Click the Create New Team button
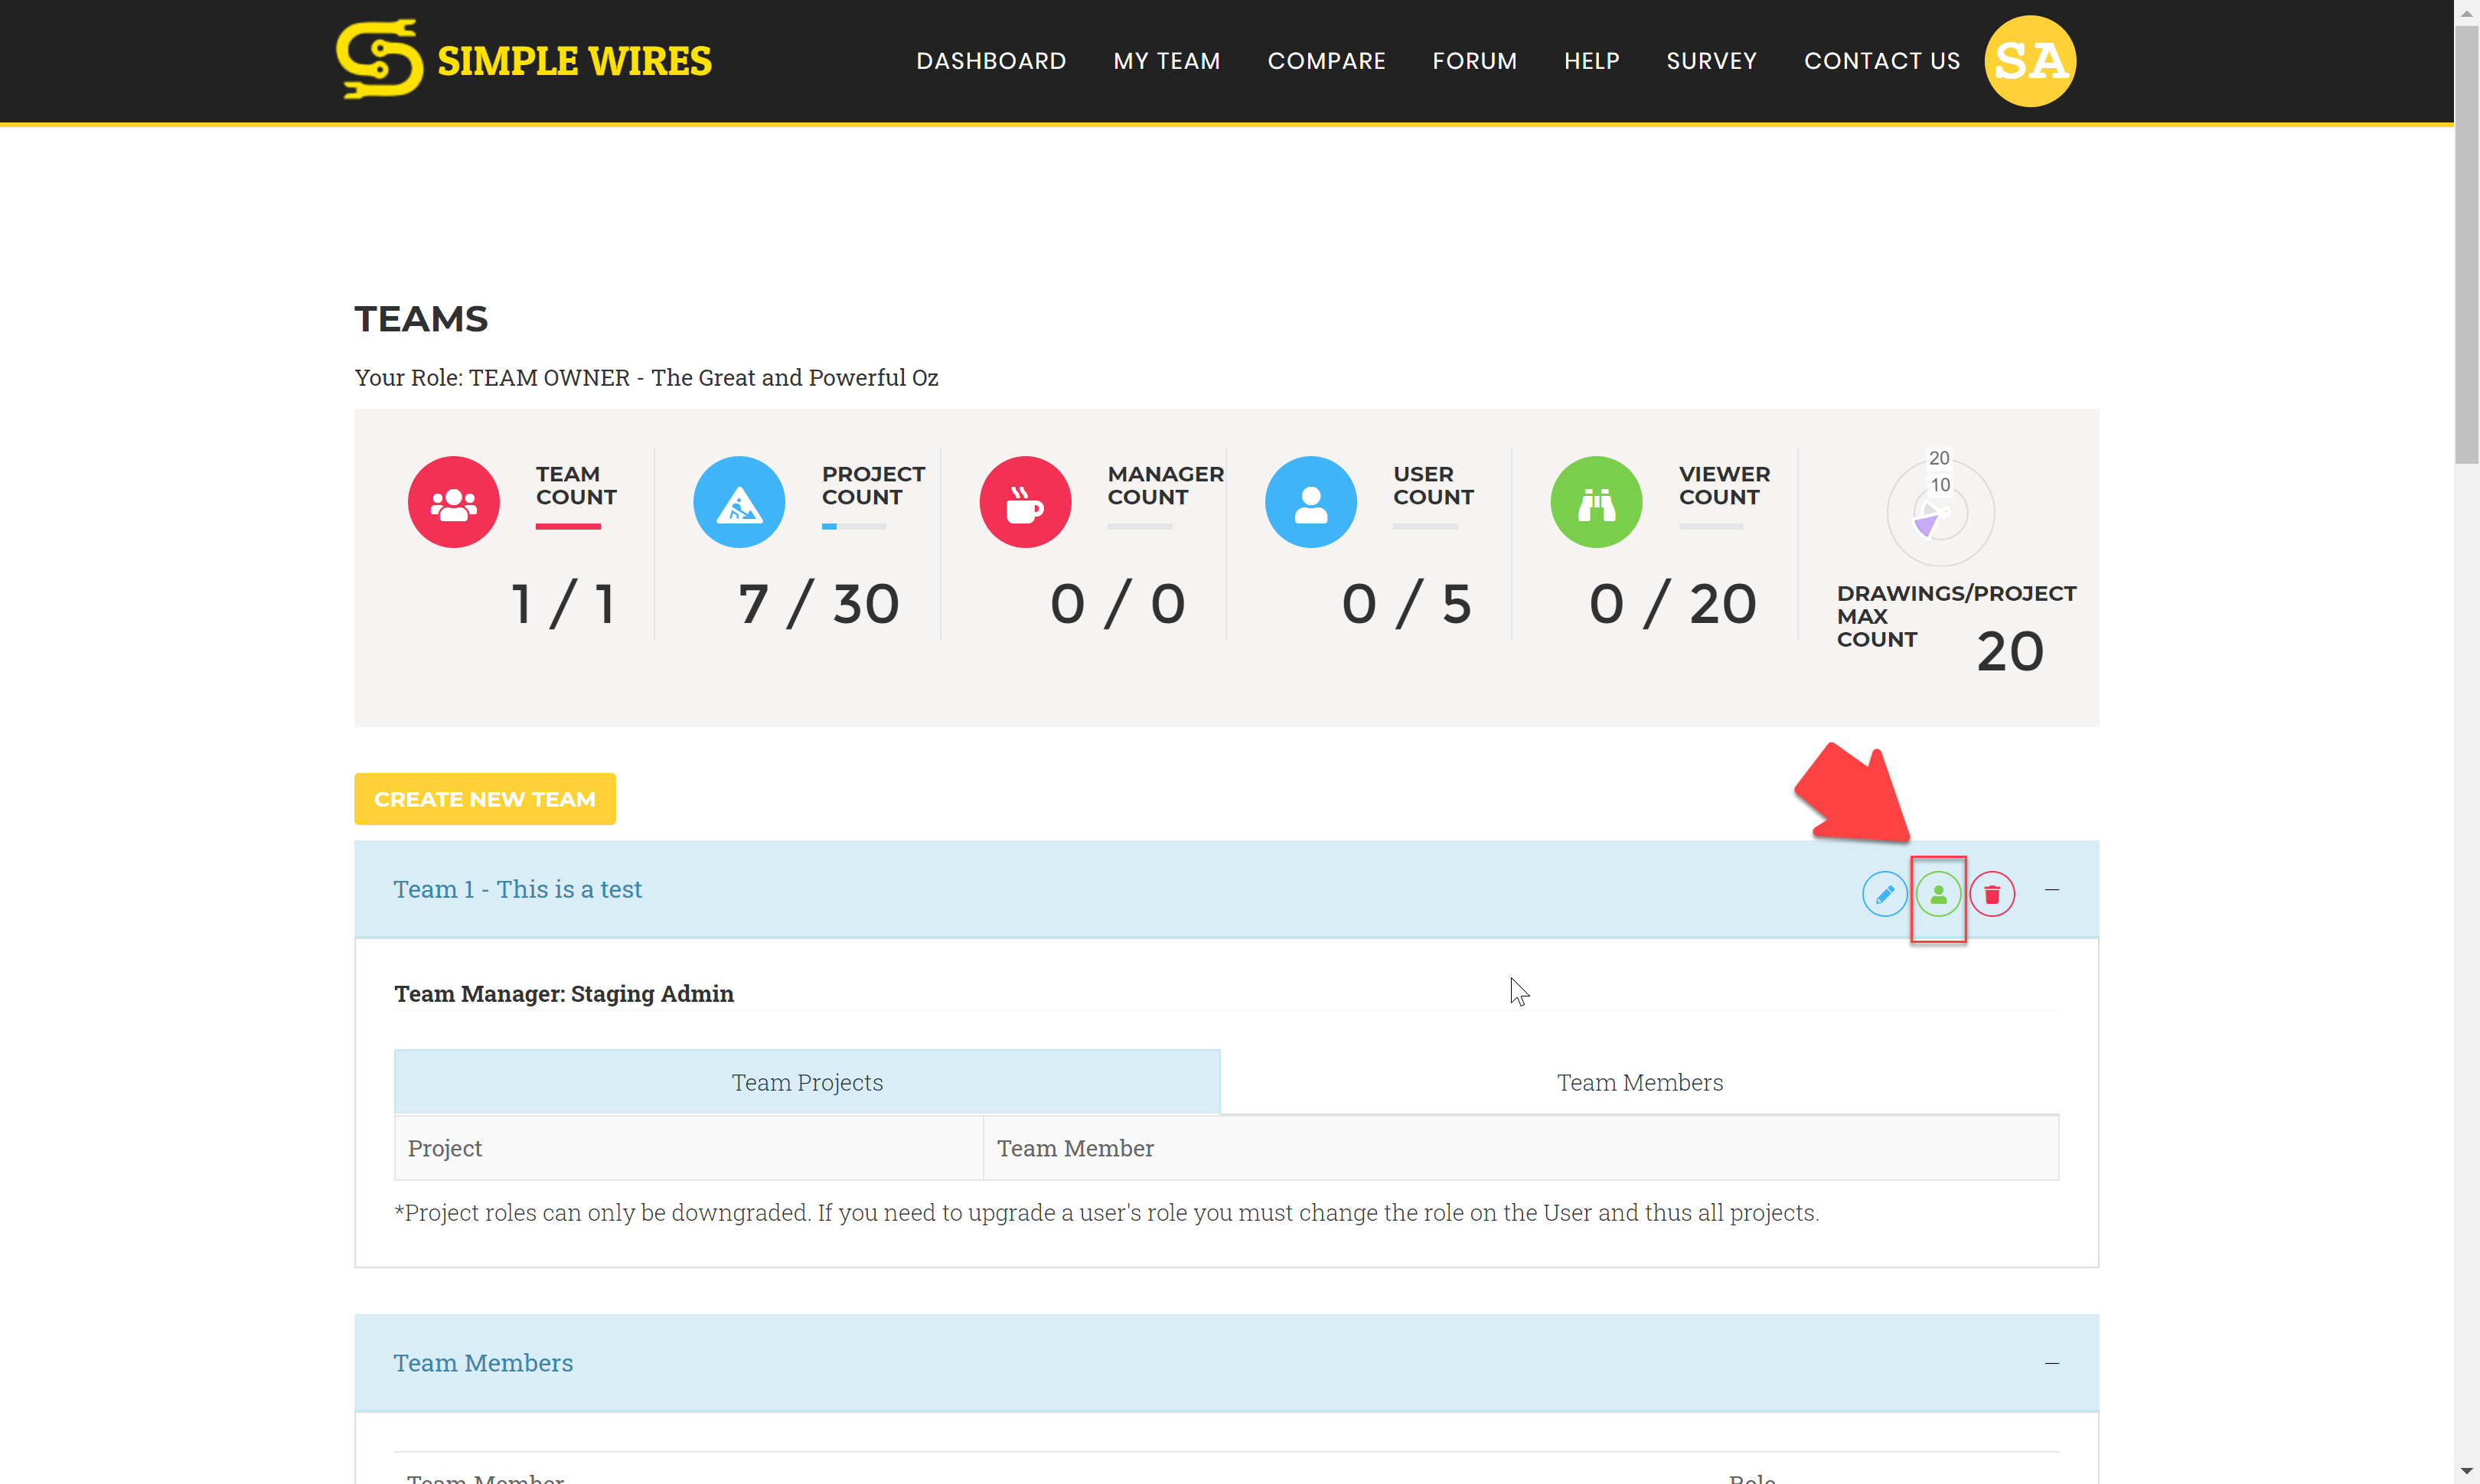This screenshot has height=1484, width=2480. [485, 799]
